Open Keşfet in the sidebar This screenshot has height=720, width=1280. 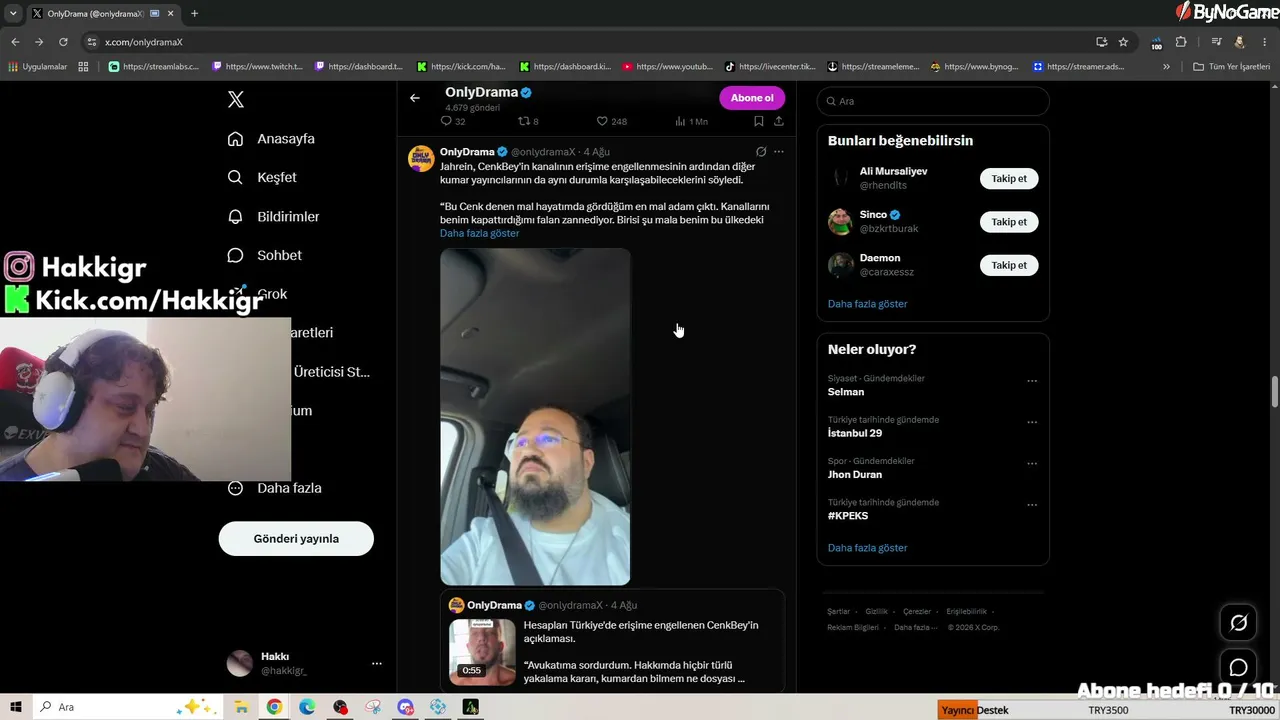(x=262, y=177)
